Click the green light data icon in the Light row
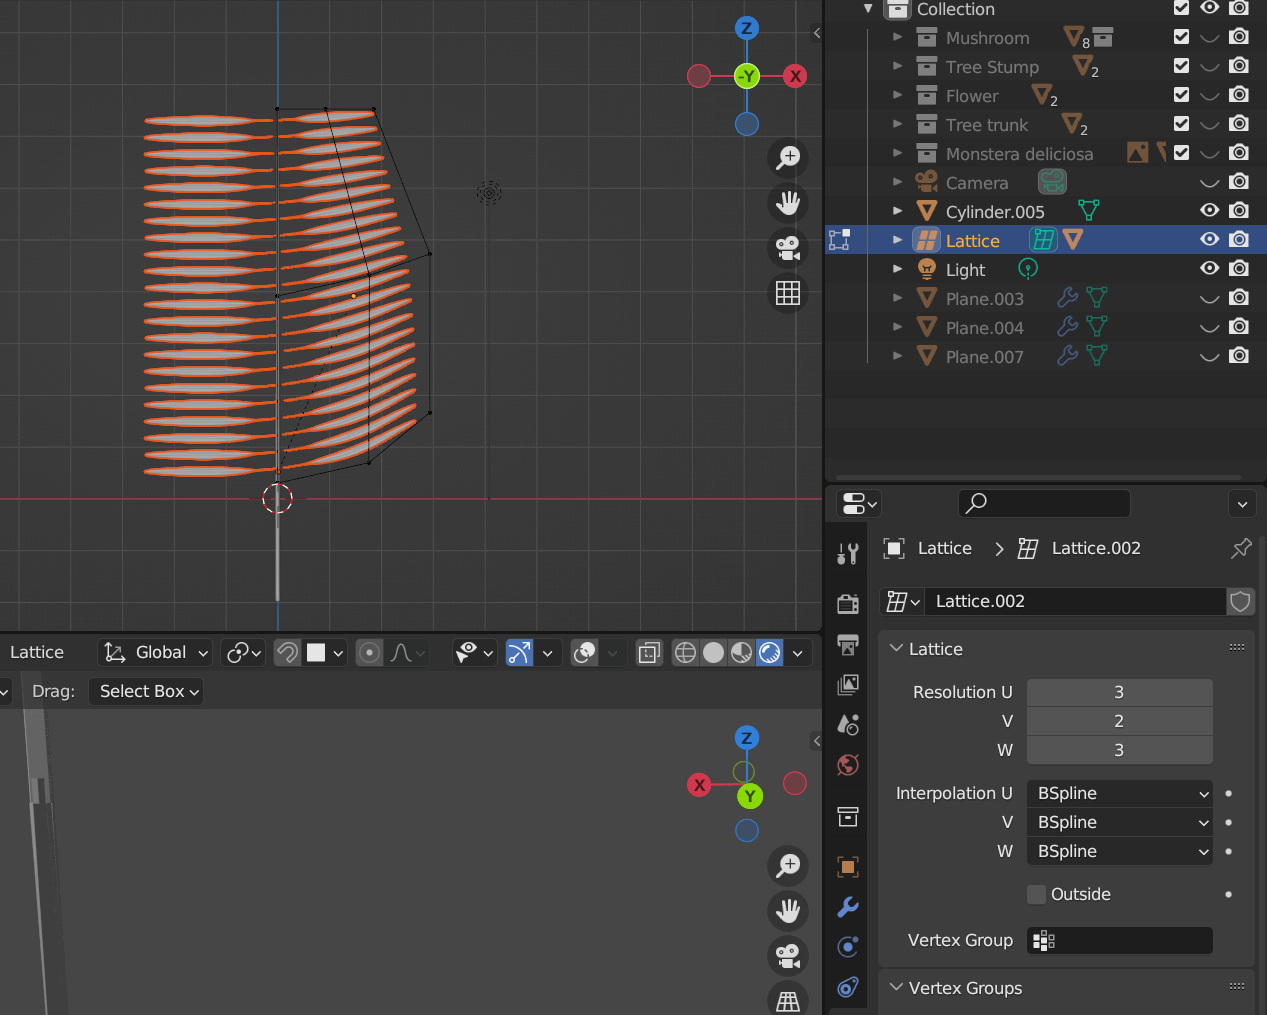The height and width of the screenshot is (1015, 1267). pos(1028,269)
